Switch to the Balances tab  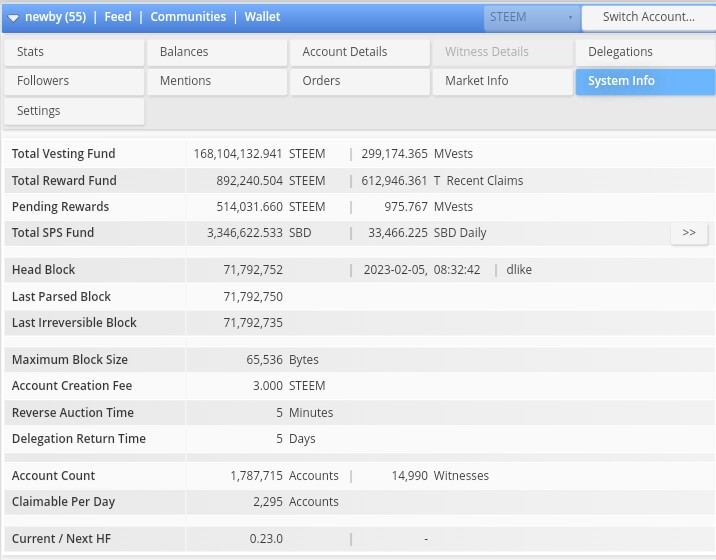(x=217, y=52)
